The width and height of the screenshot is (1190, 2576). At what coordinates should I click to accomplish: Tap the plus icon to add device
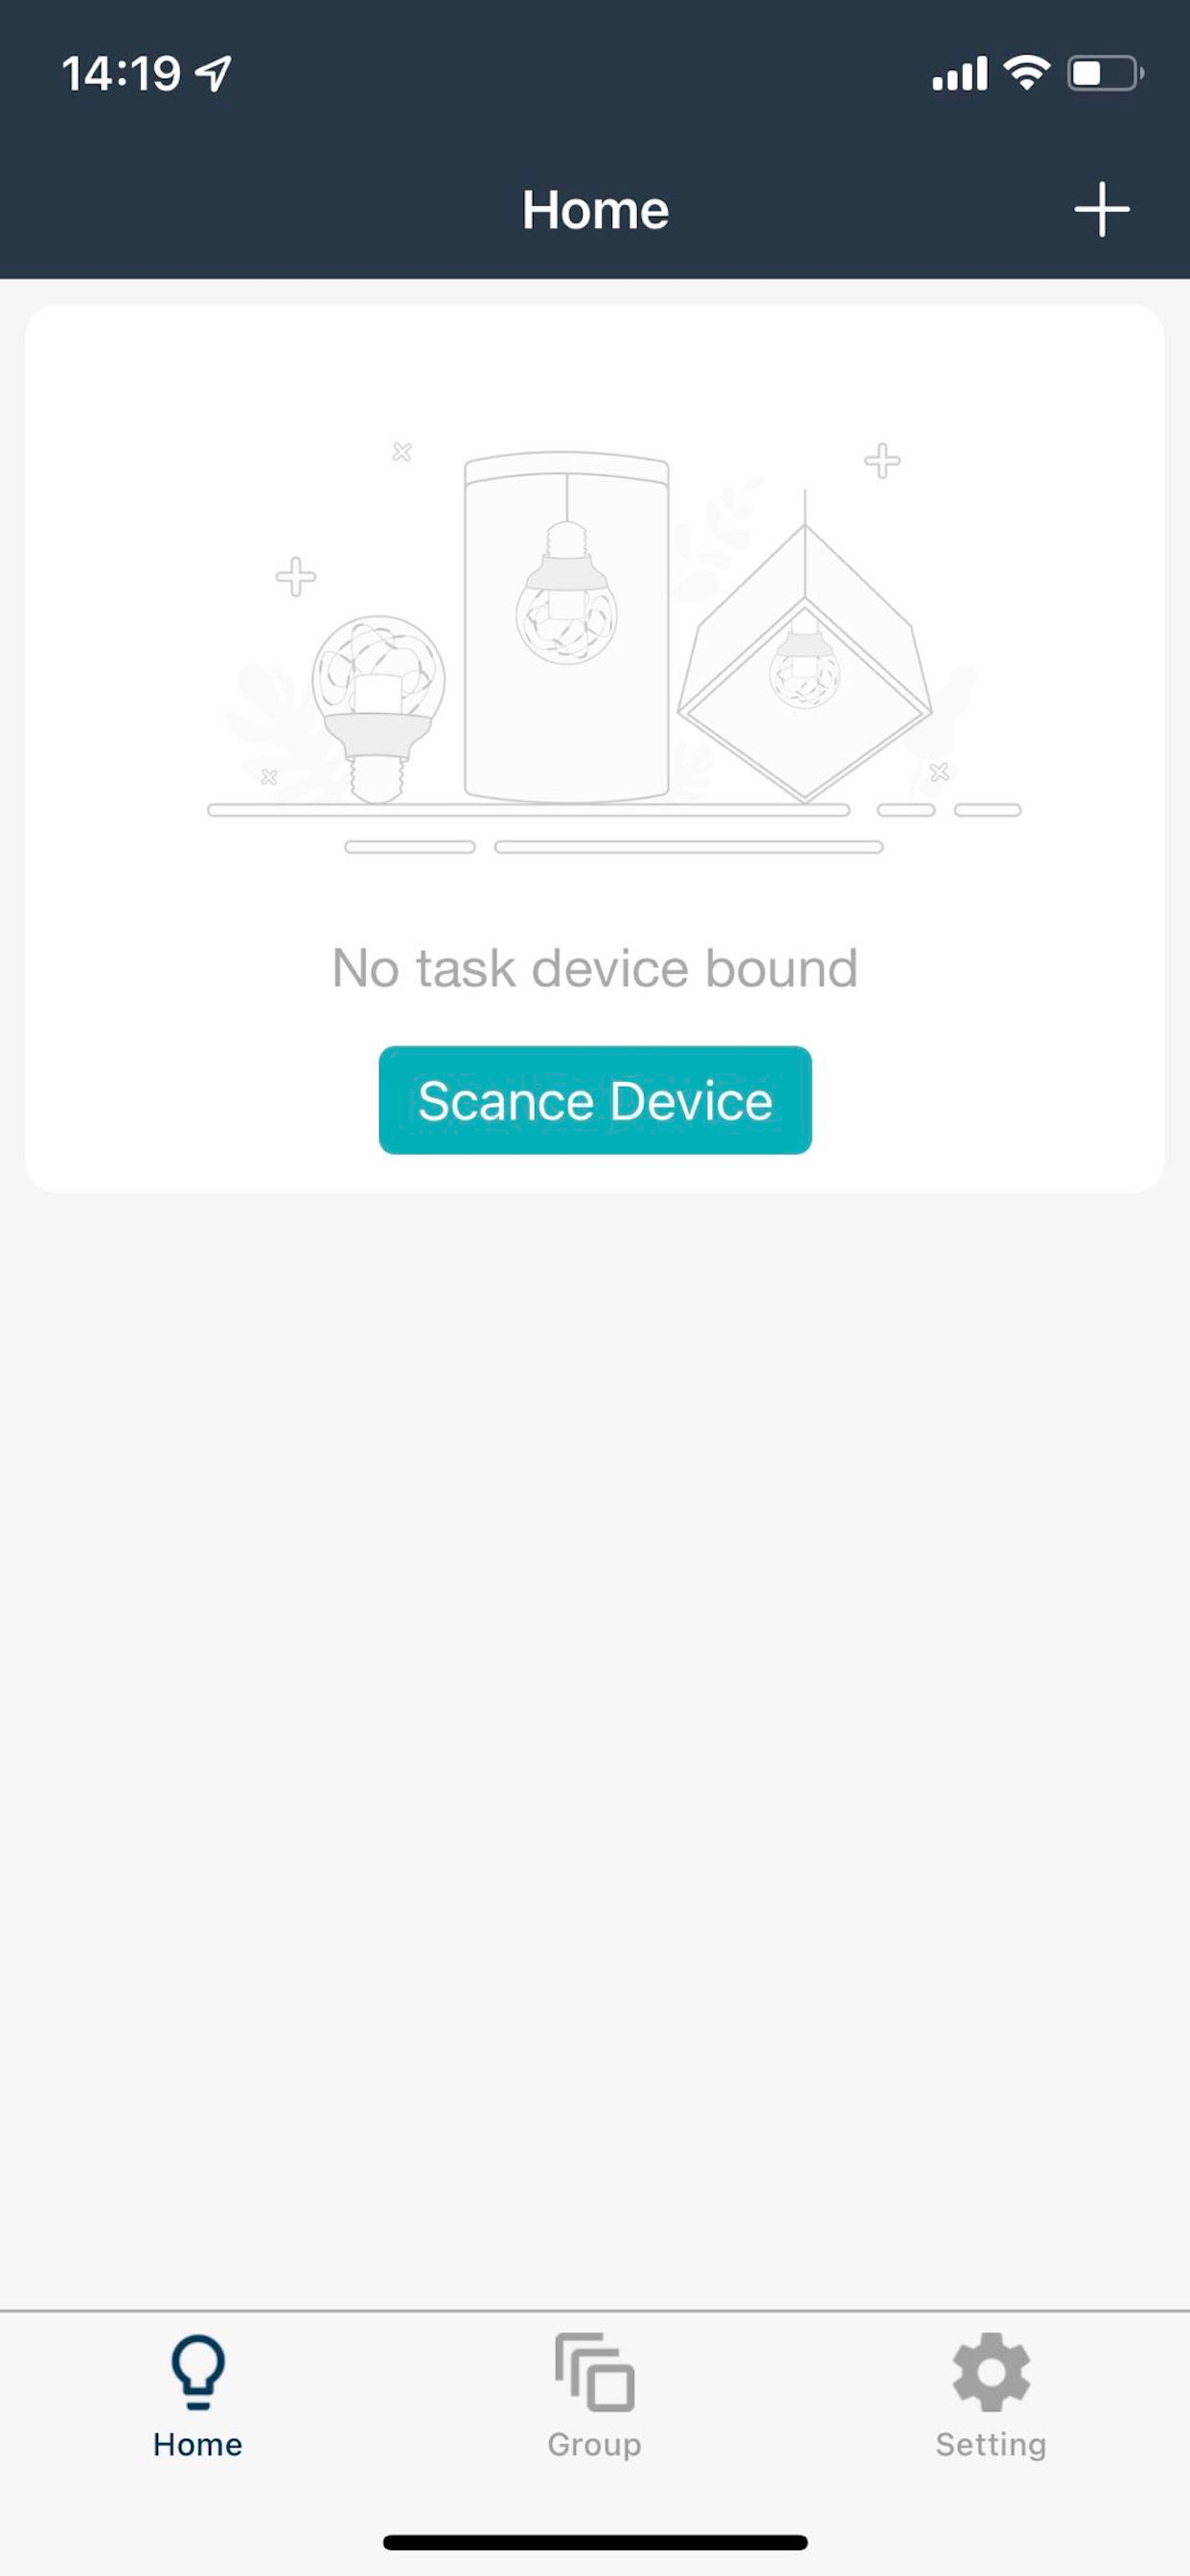point(1101,209)
